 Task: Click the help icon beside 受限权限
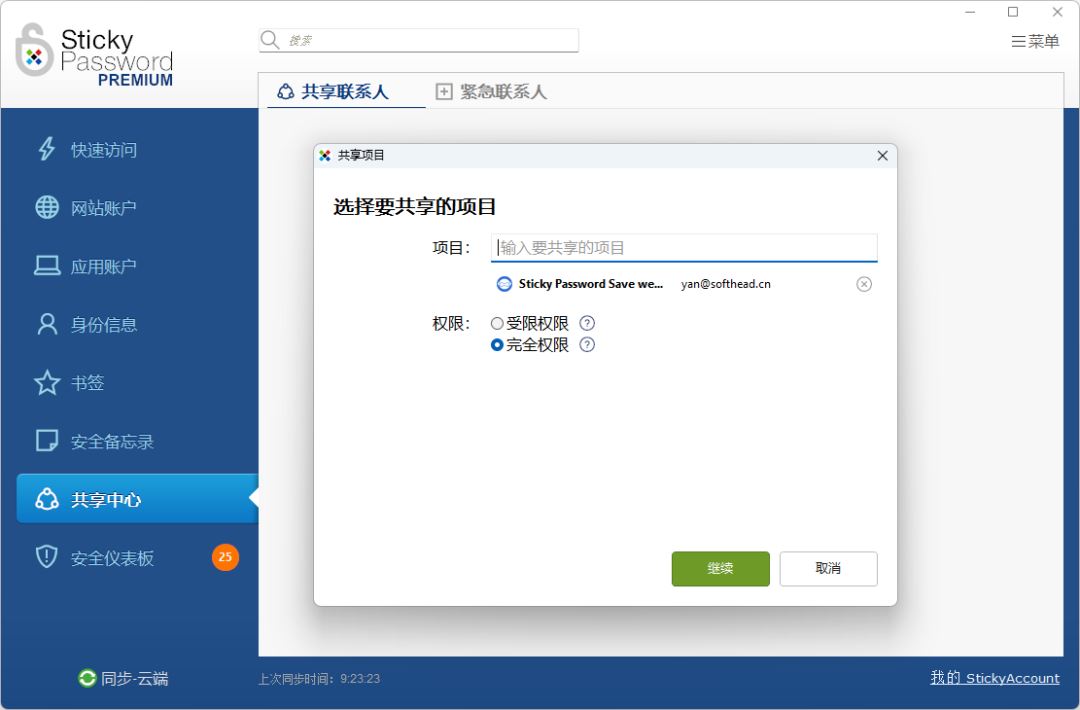587,323
